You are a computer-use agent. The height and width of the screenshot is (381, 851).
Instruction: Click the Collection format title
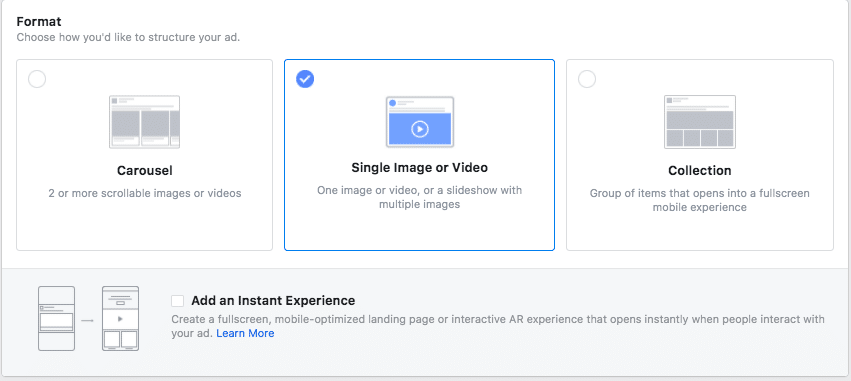pyautogui.click(x=700, y=170)
